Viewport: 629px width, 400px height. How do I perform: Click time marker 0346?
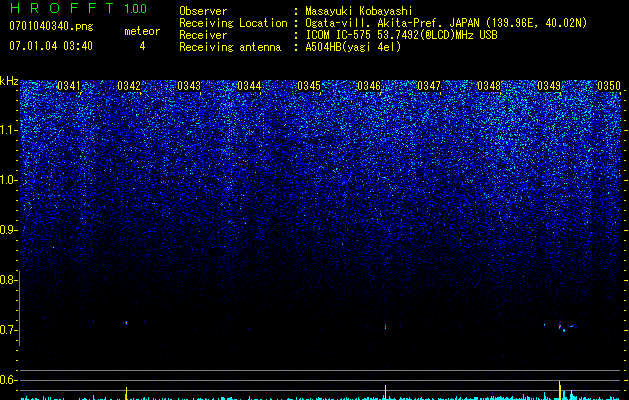[369, 86]
